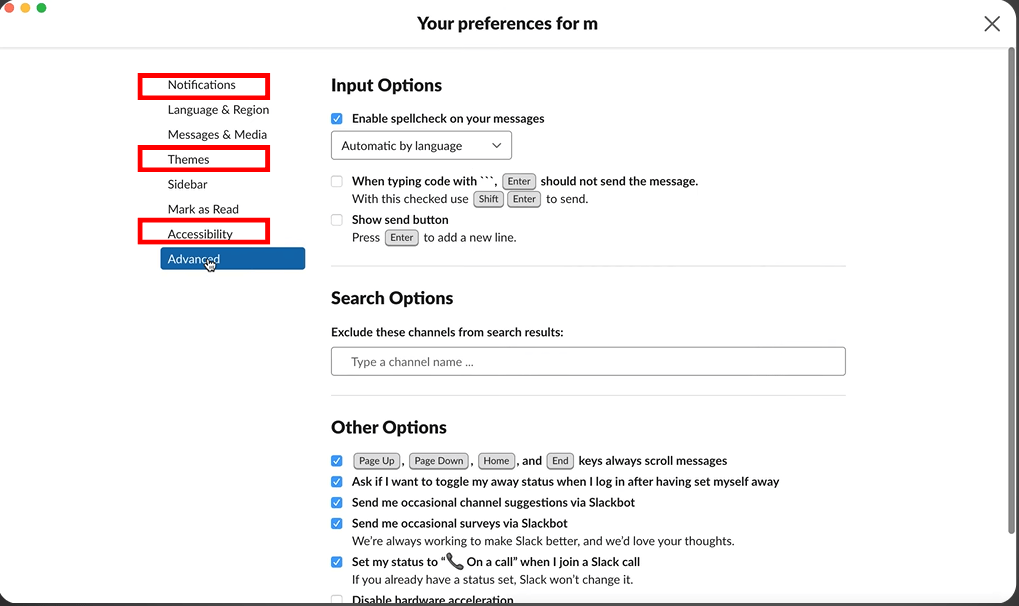Go to Messages & Media preferences
The height and width of the screenshot is (606, 1019).
point(217,135)
